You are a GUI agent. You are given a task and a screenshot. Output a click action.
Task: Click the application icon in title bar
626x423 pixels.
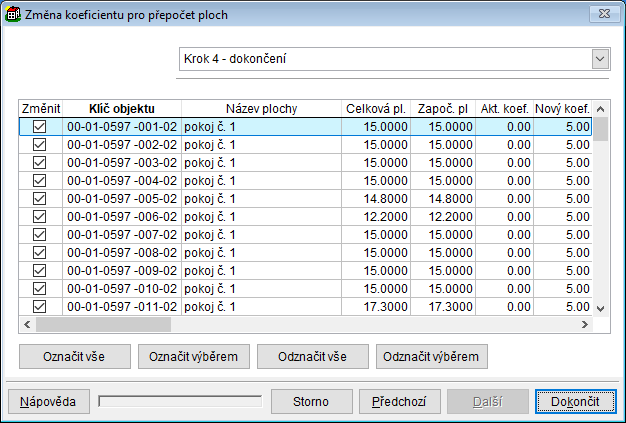pos(13,14)
